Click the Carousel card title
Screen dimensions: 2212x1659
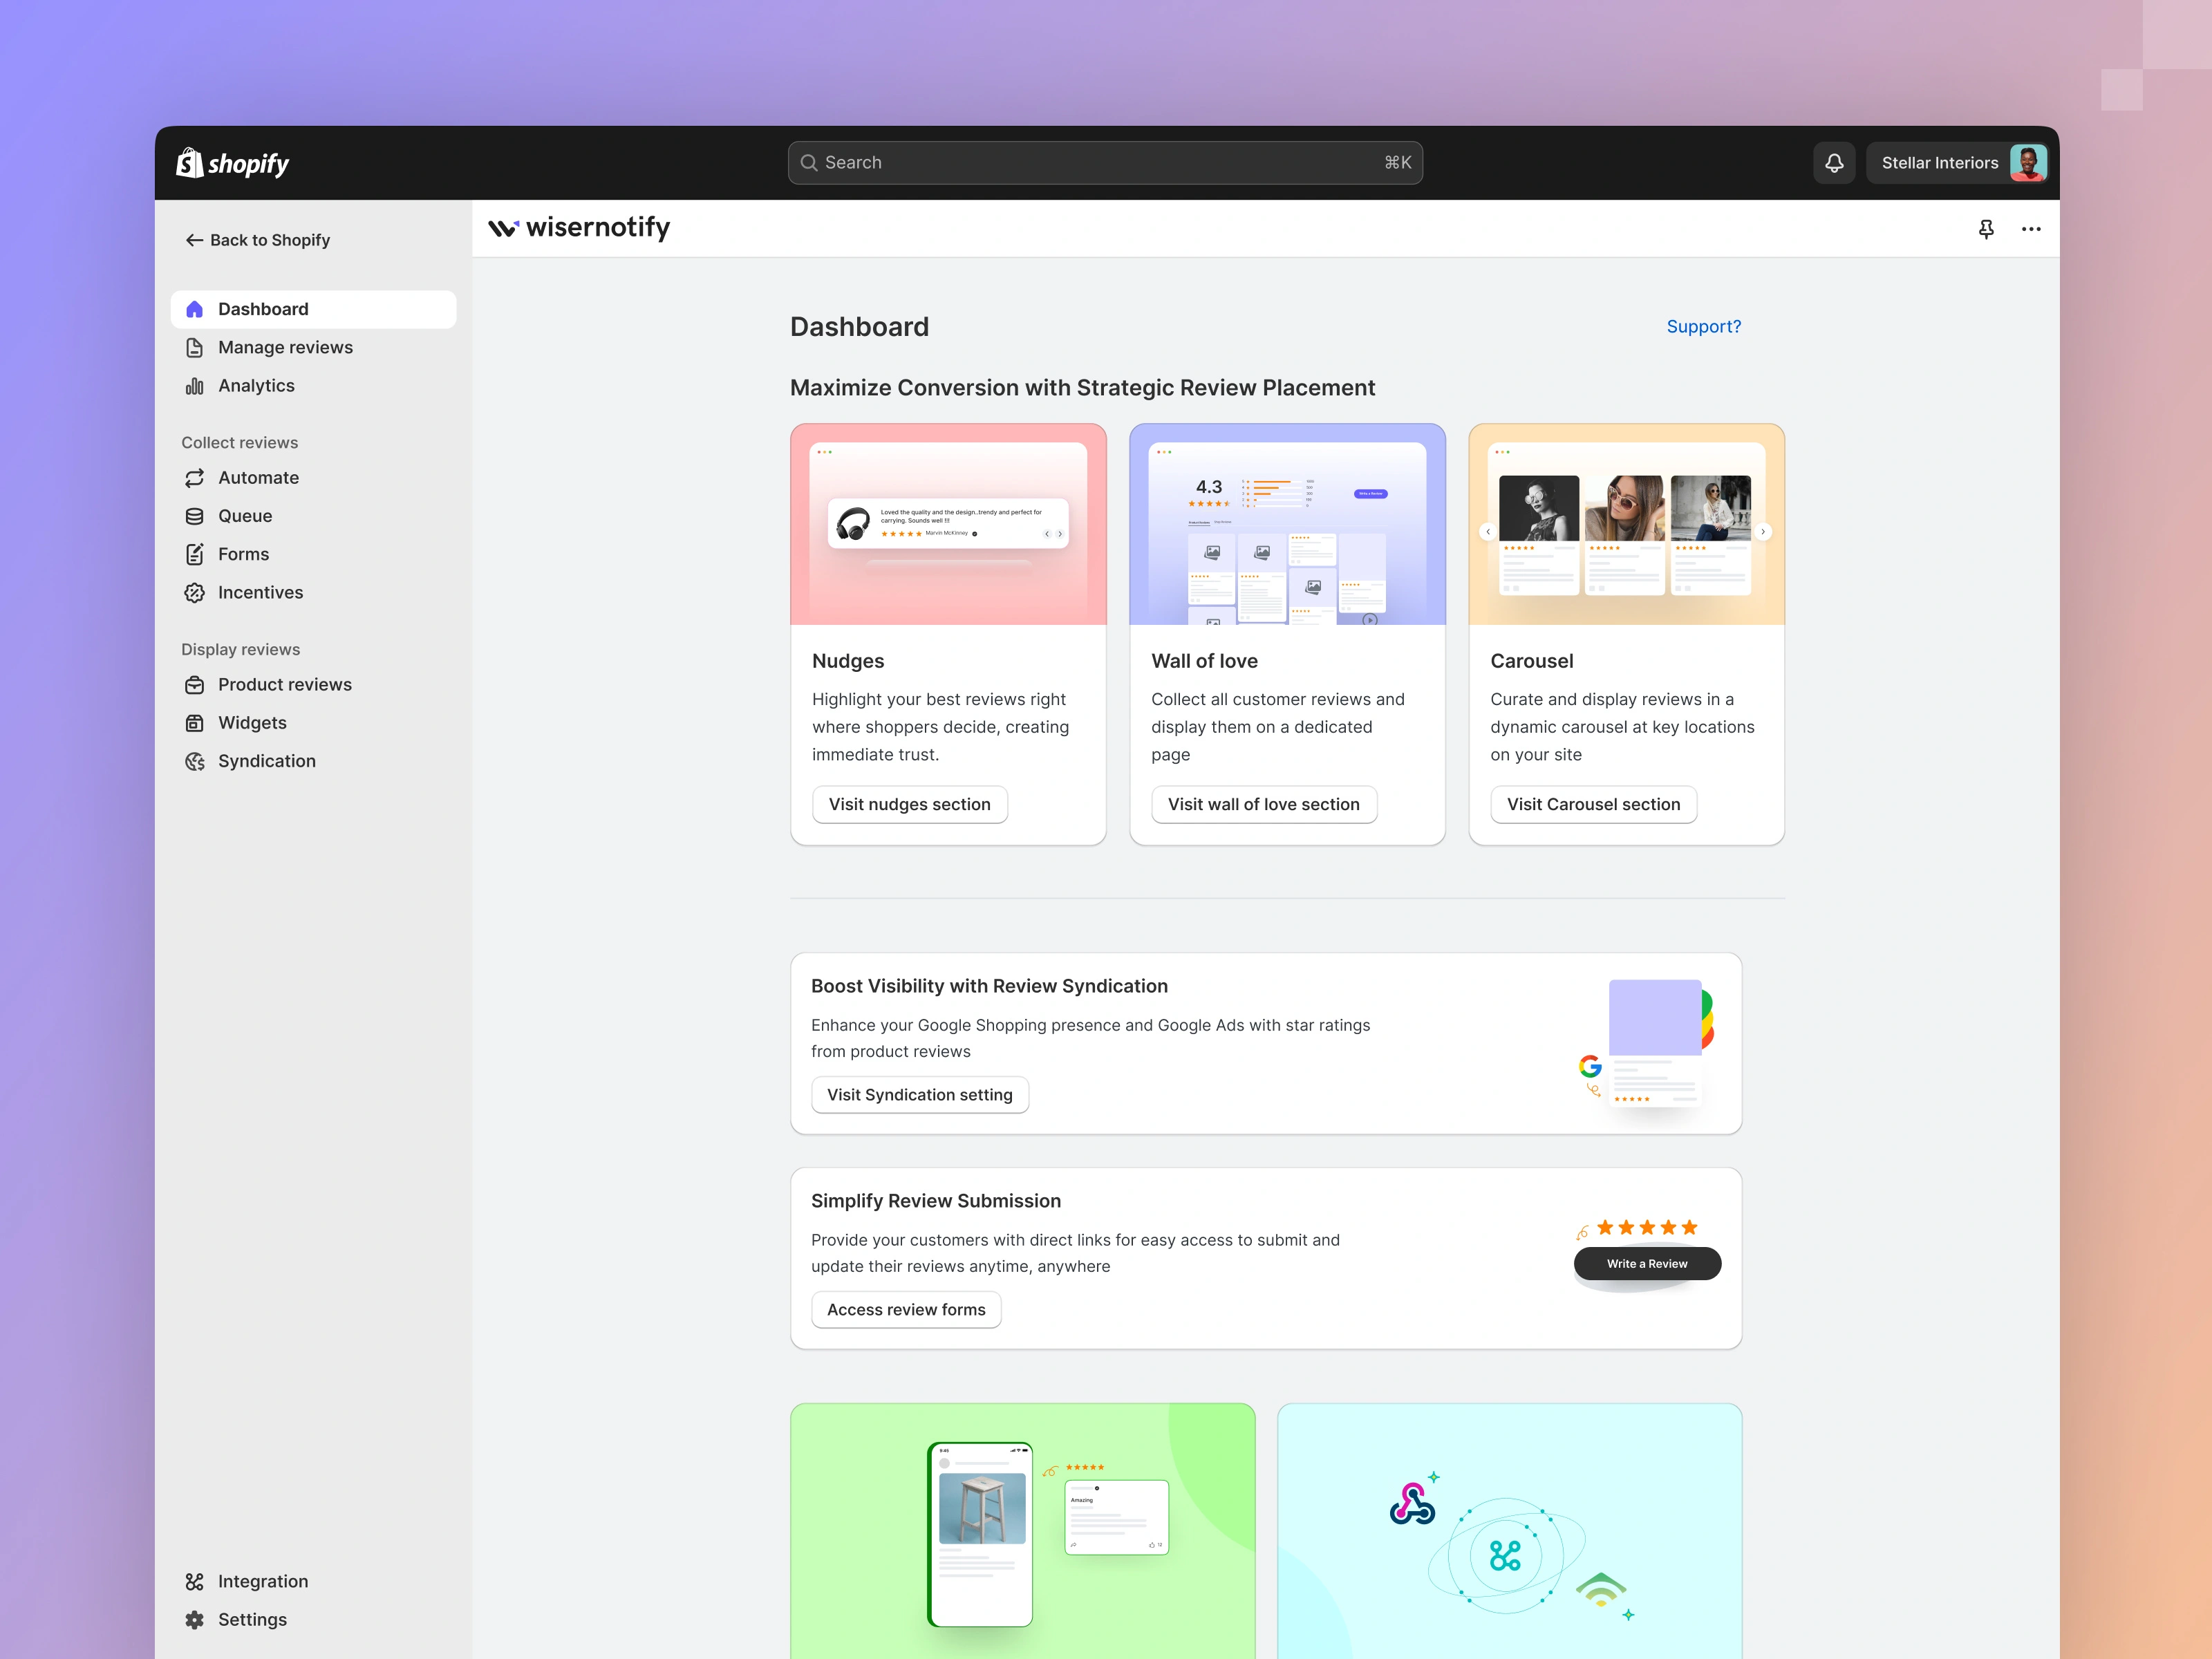click(1531, 661)
